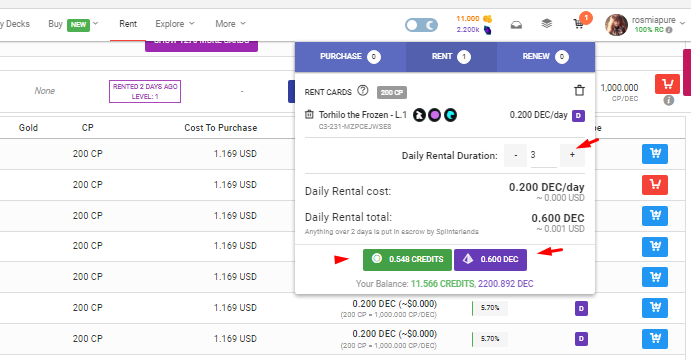The width and height of the screenshot is (691, 360).
Task: Click the D badge in last row
Action: point(581,339)
